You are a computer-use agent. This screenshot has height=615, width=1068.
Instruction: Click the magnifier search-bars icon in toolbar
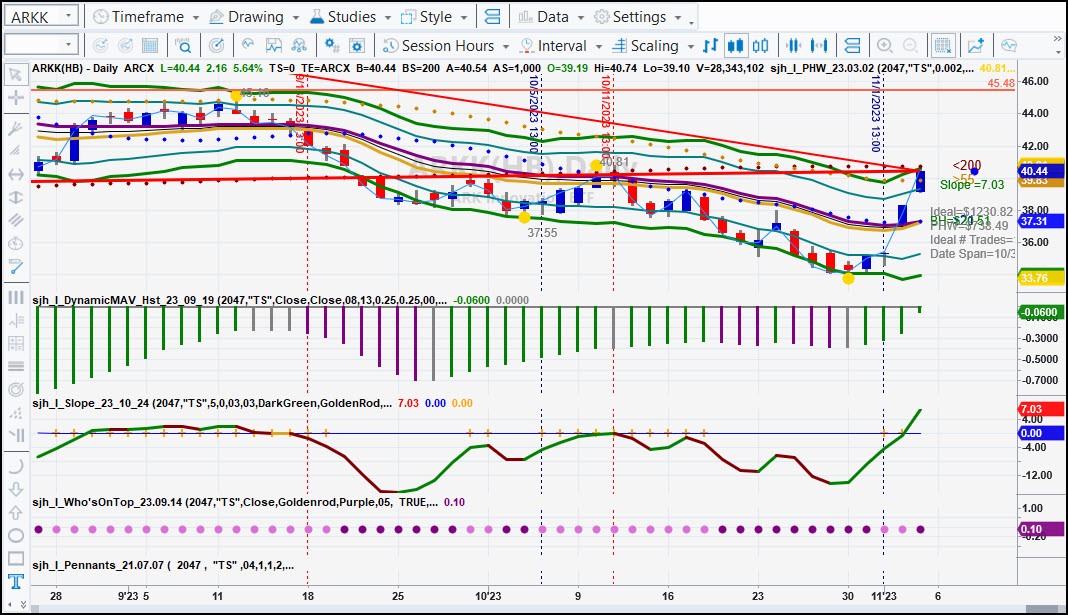pos(183,46)
